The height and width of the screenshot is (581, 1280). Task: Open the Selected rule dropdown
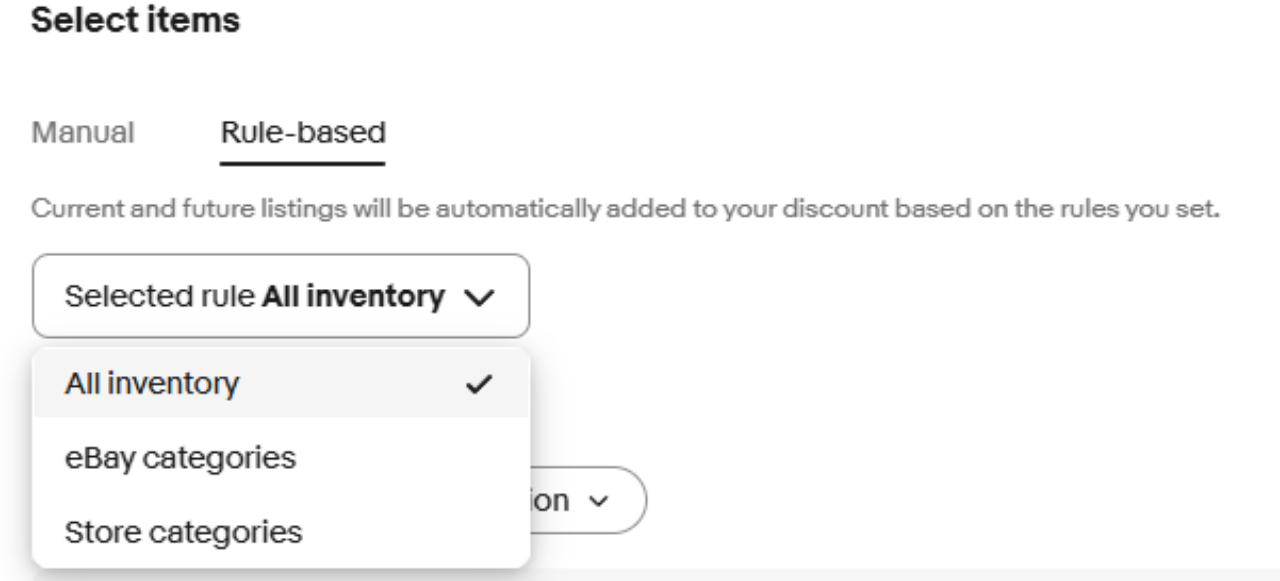tap(280, 296)
